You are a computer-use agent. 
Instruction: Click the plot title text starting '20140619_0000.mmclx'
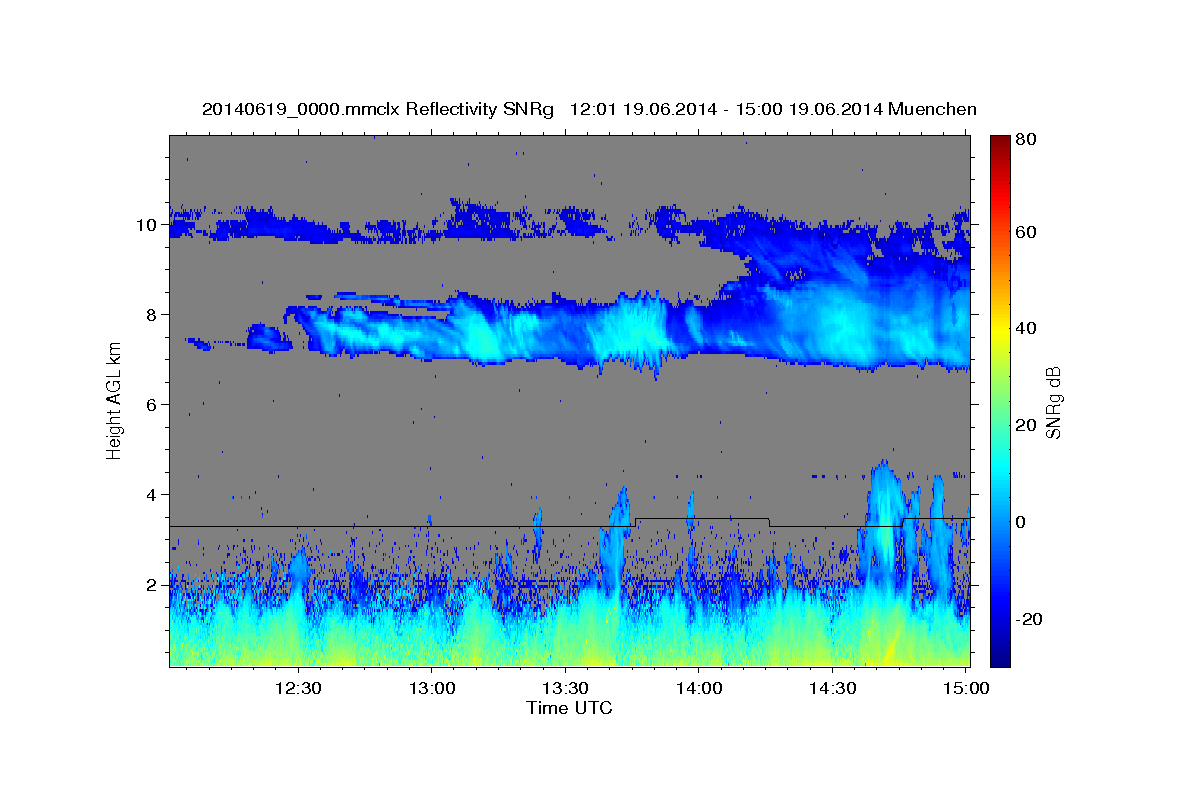(x=589, y=109)
